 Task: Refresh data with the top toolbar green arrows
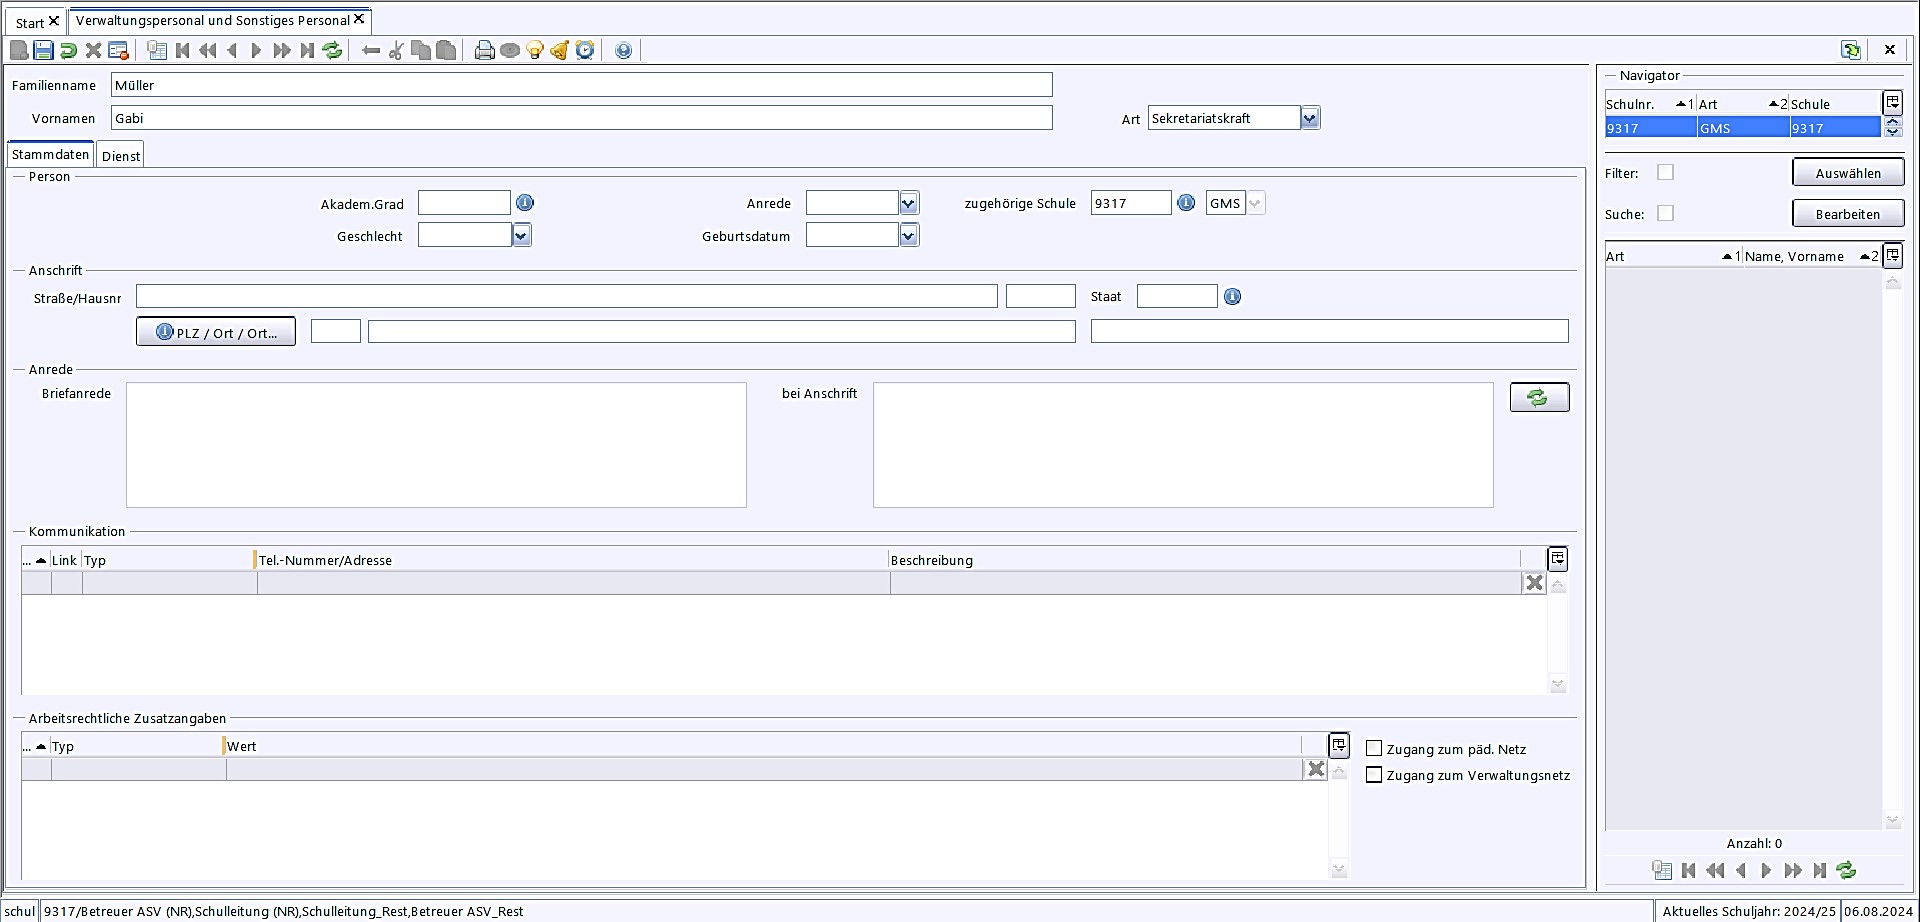[332, 50]
